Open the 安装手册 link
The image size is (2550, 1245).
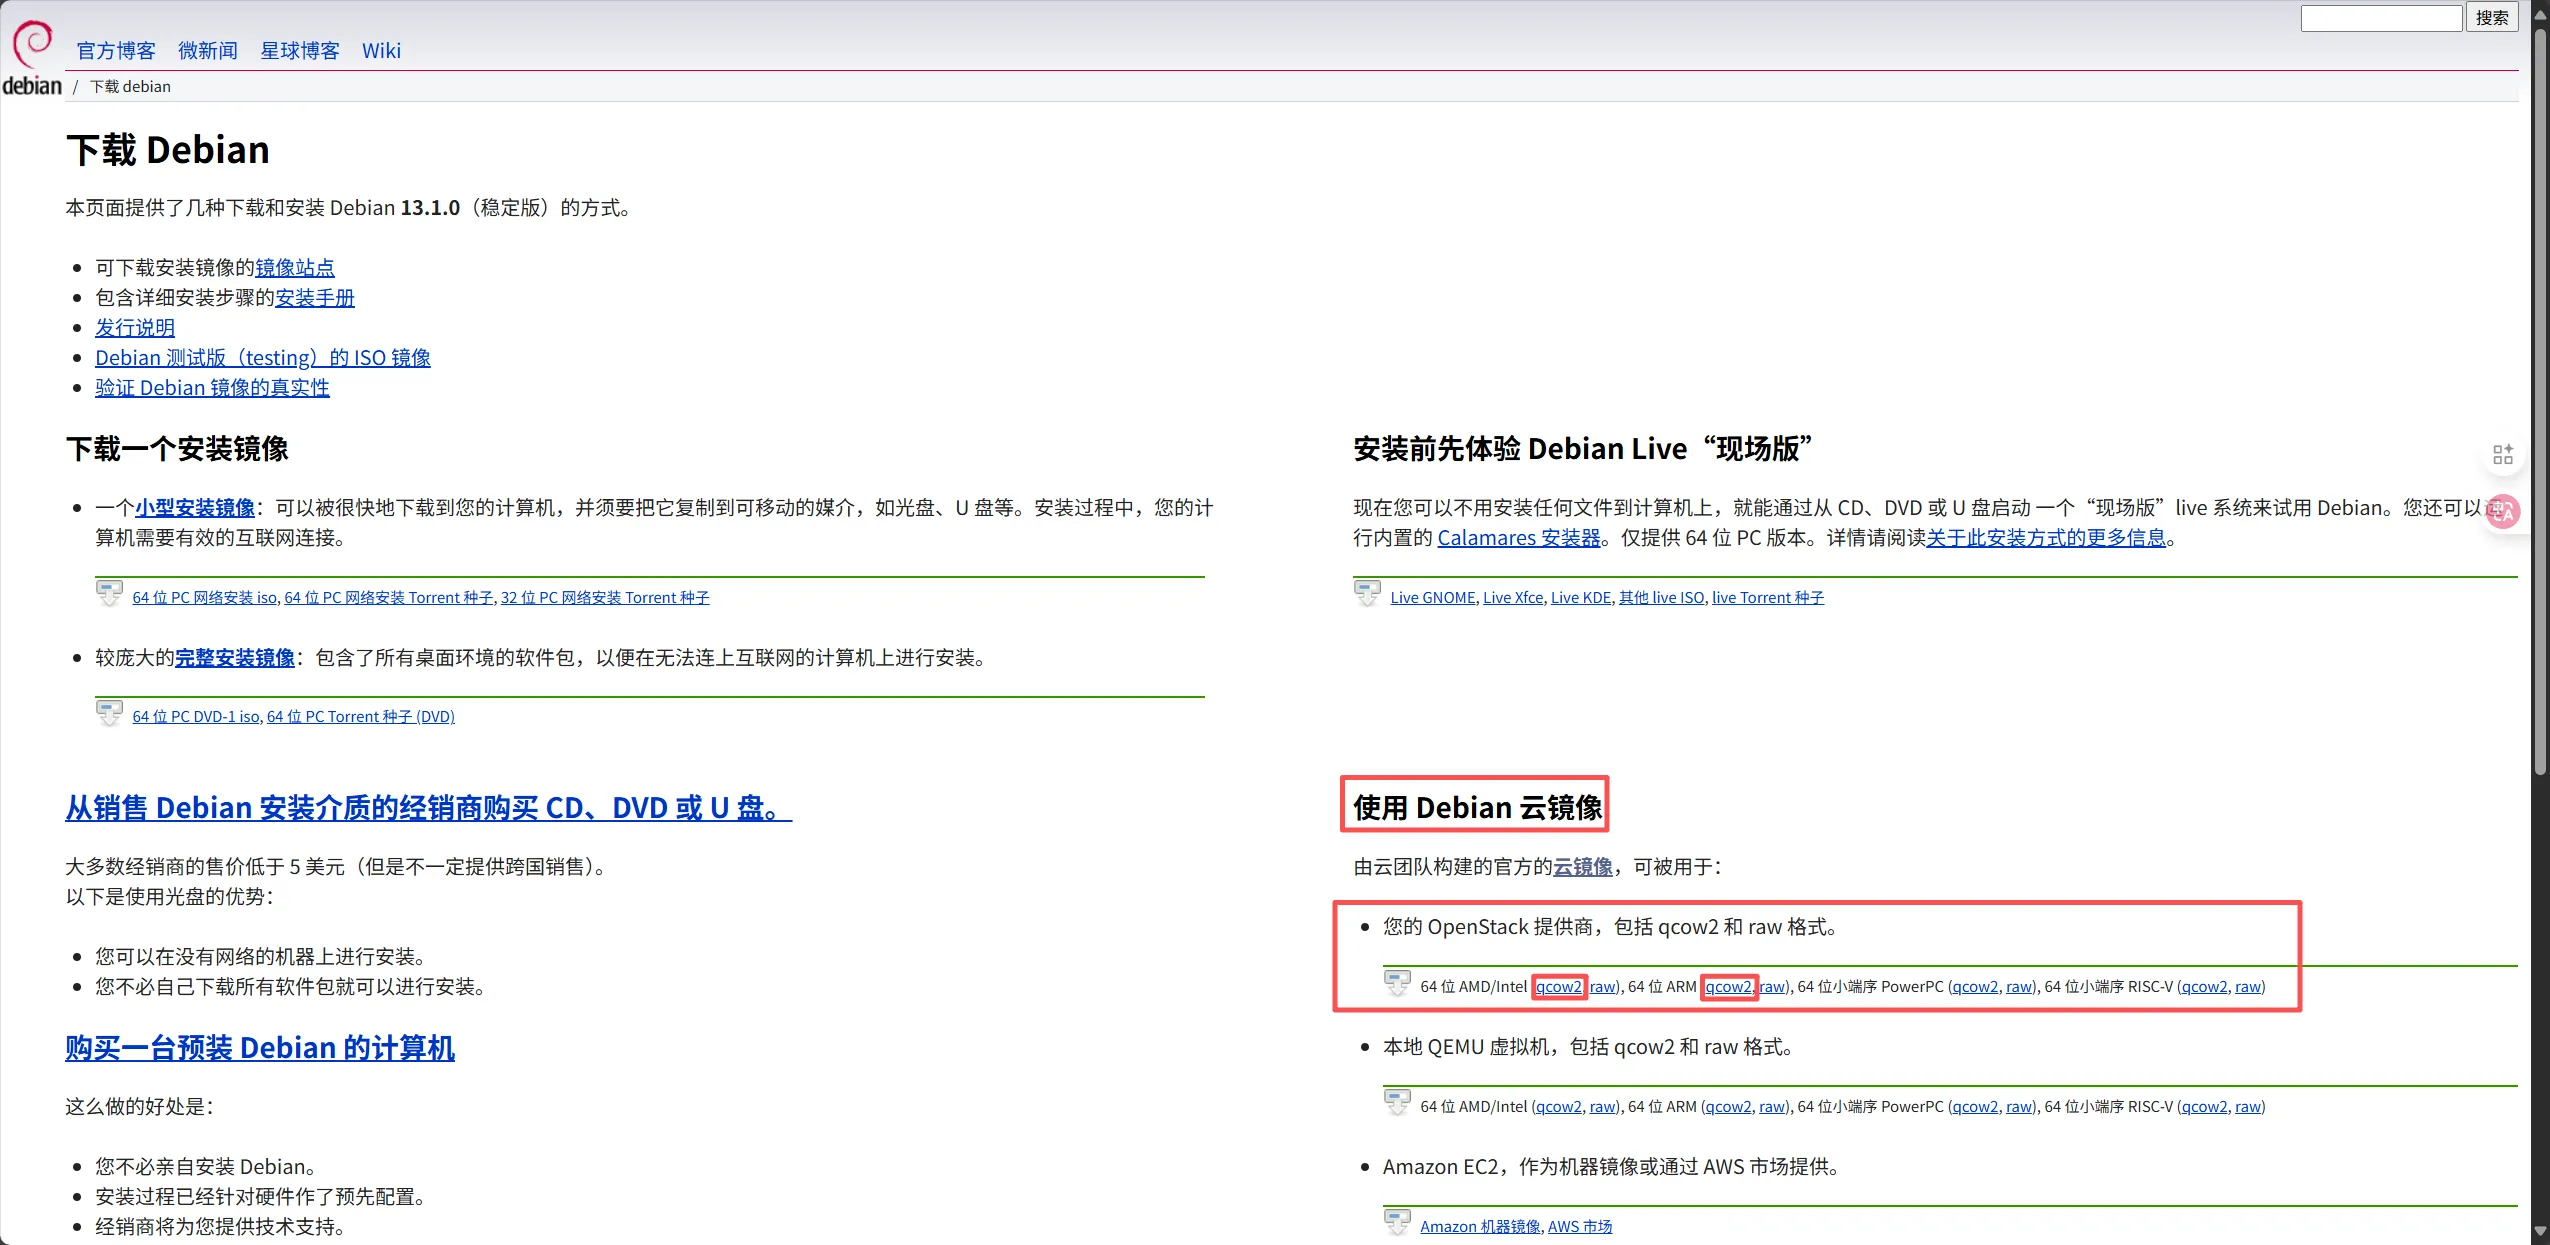(x=315, y=298)
